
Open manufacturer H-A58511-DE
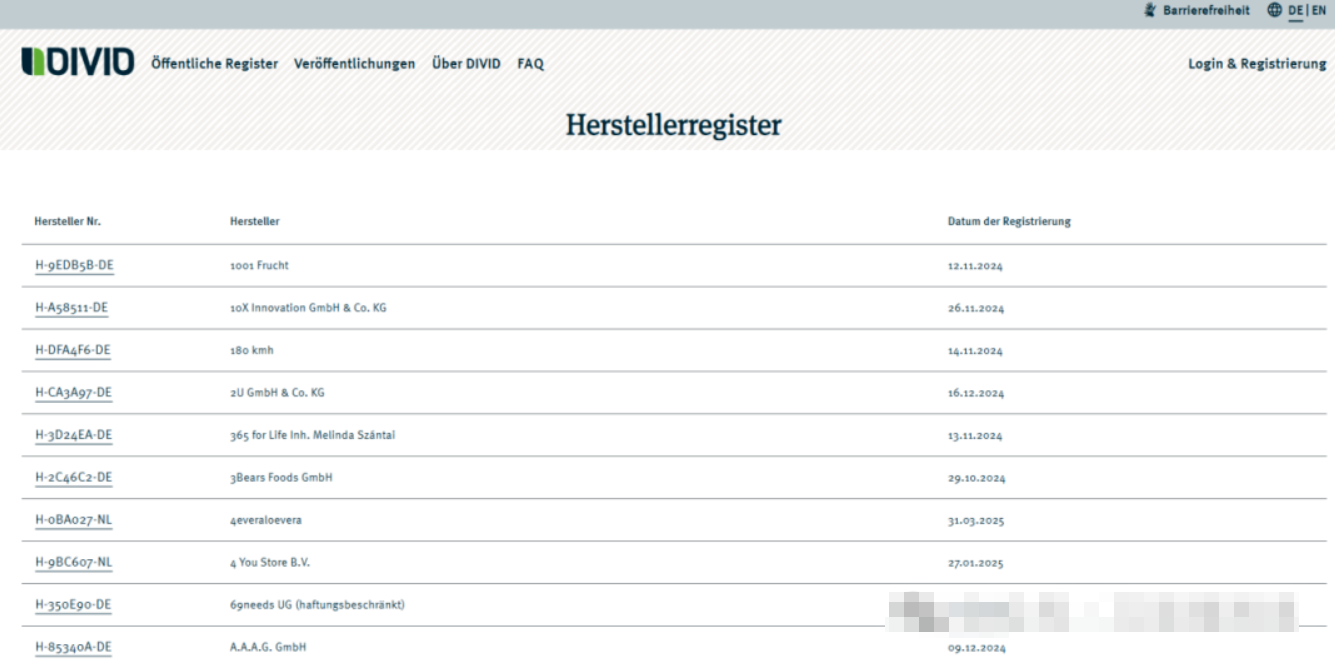coord(71,308)
